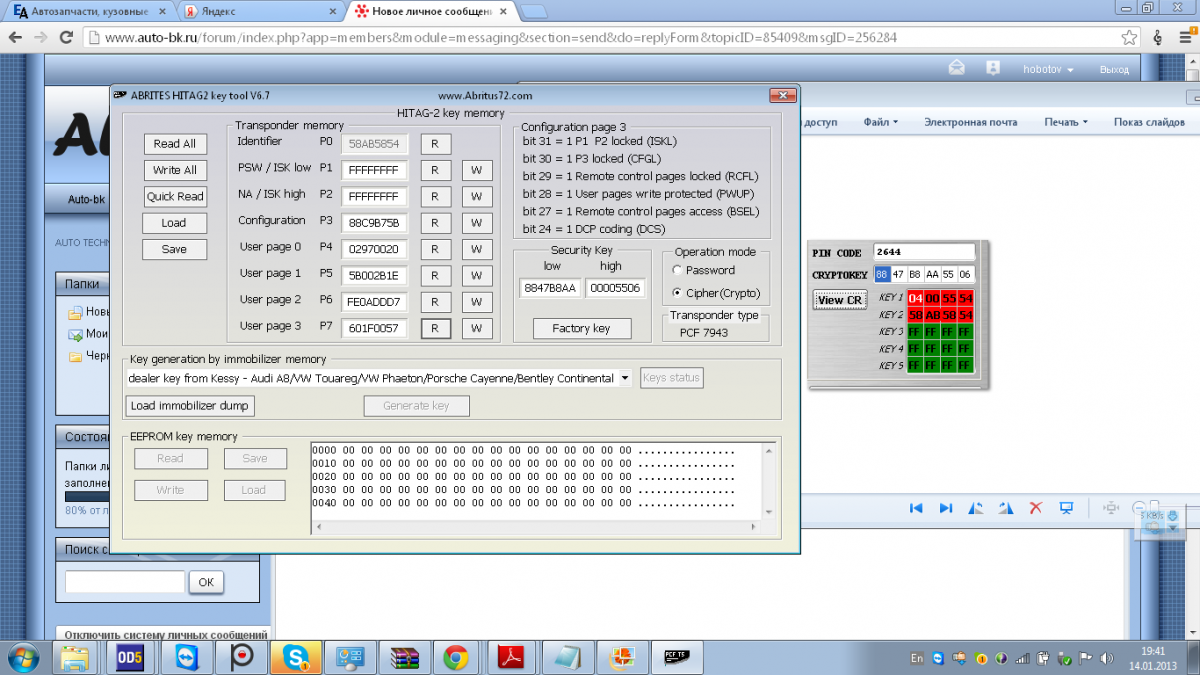The image size is (1200, 675).
Task: Click the Load immobilizer dump button
Action: point(190,405)
